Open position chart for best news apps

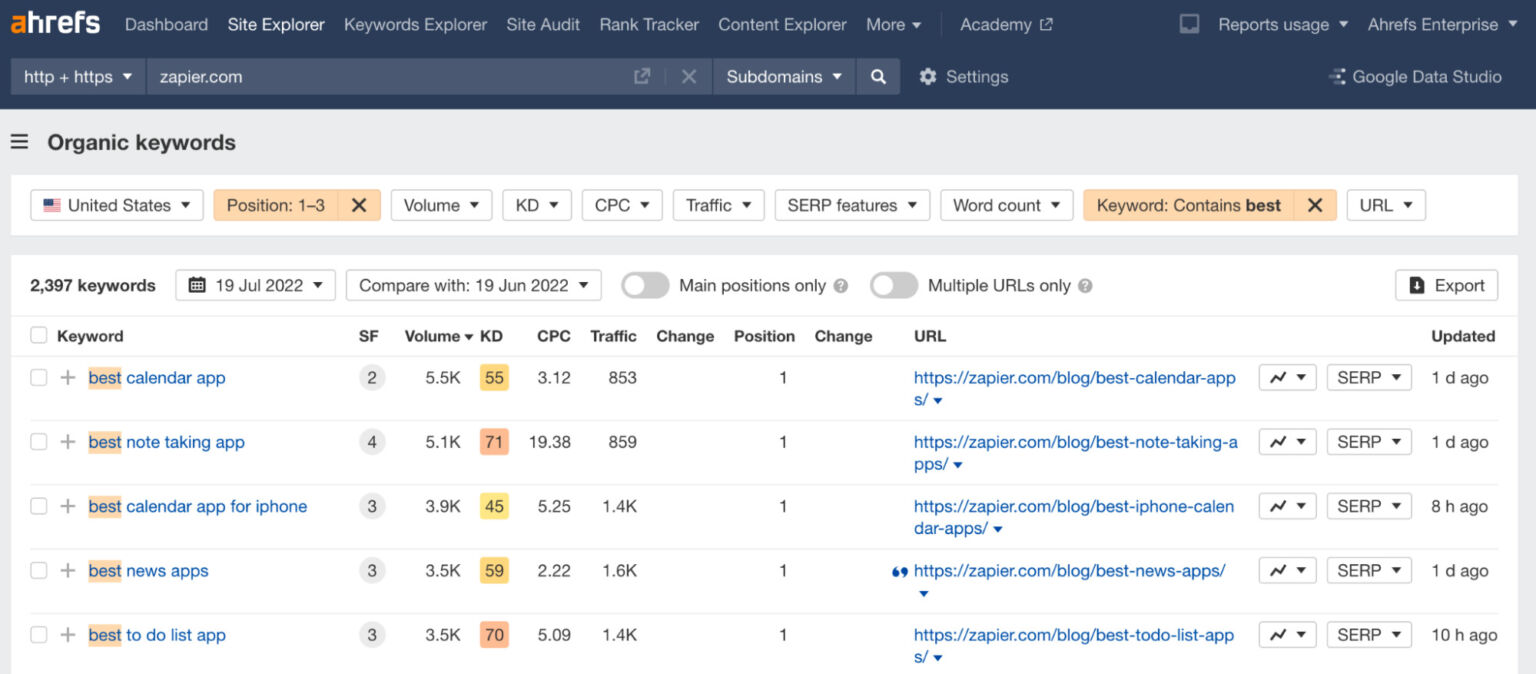(1287, 571)
